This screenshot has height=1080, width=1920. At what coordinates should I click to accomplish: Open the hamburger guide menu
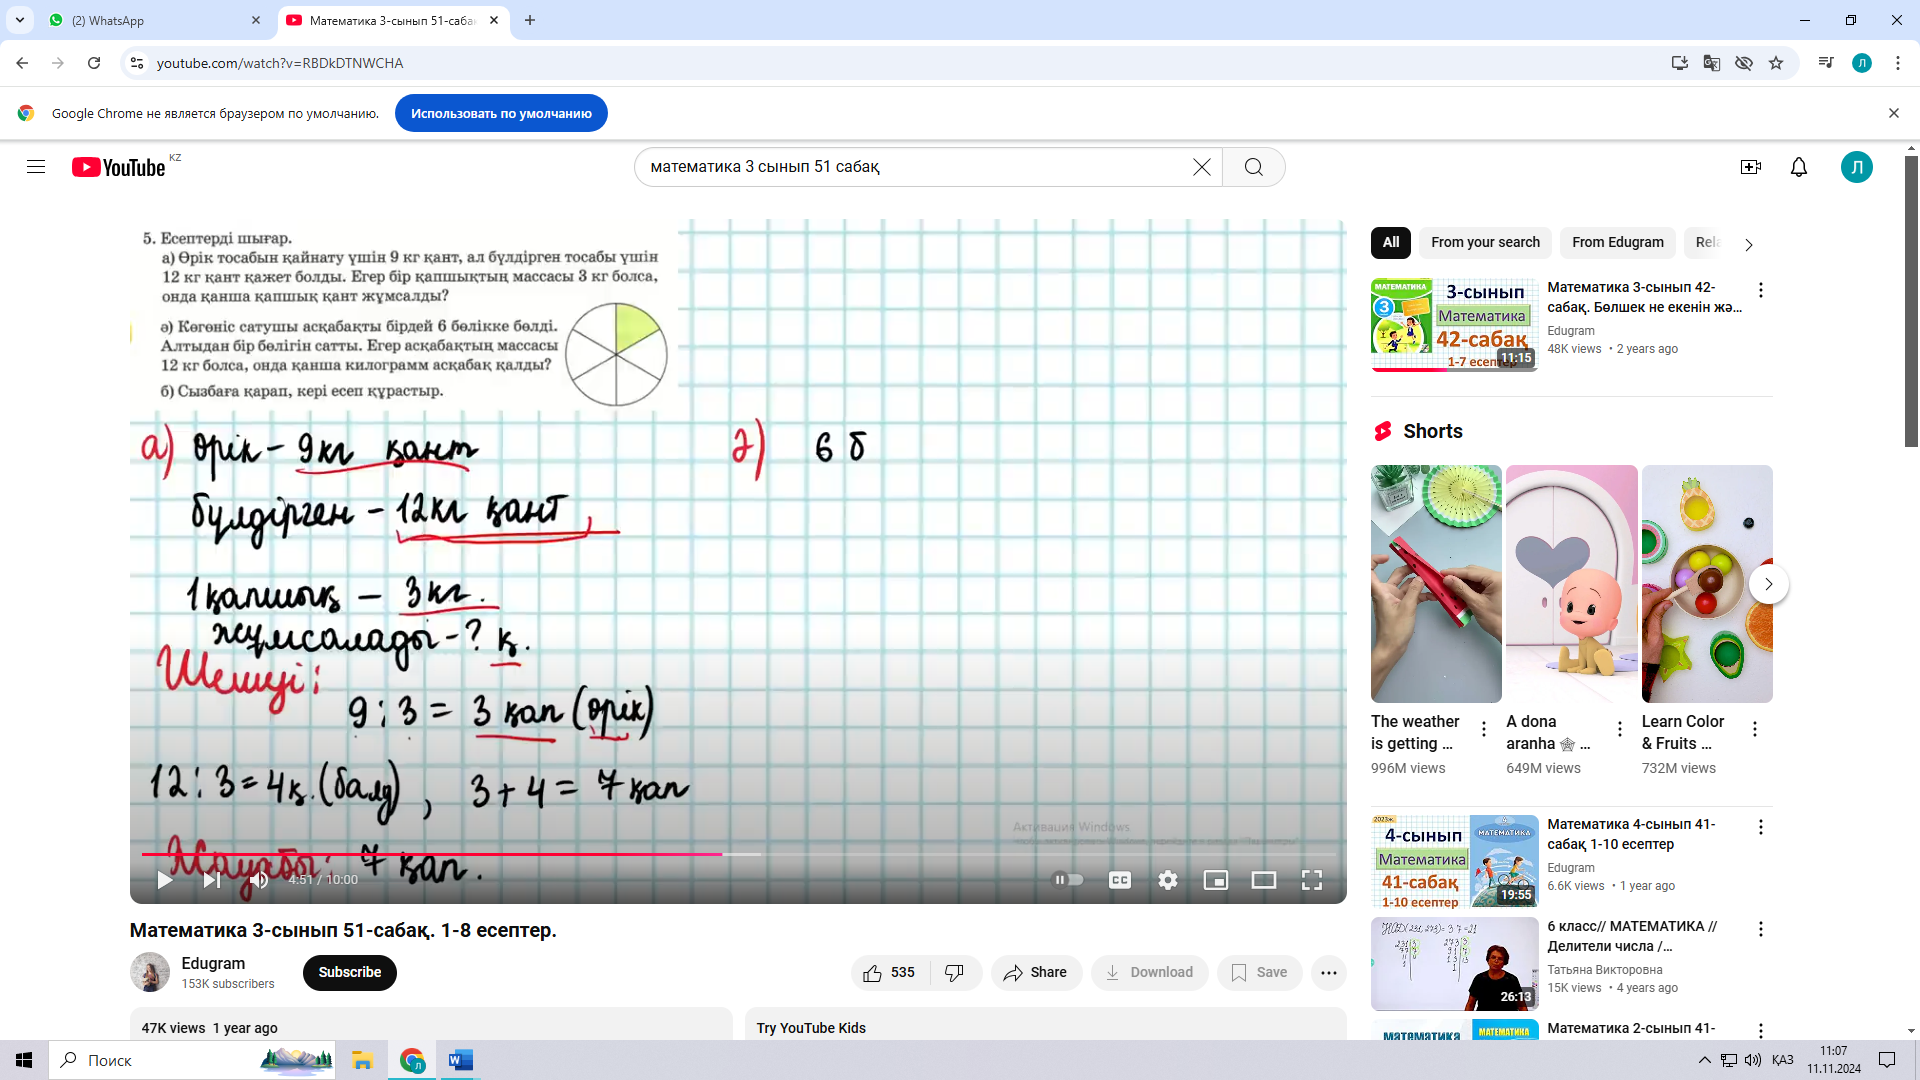[36, 167]
